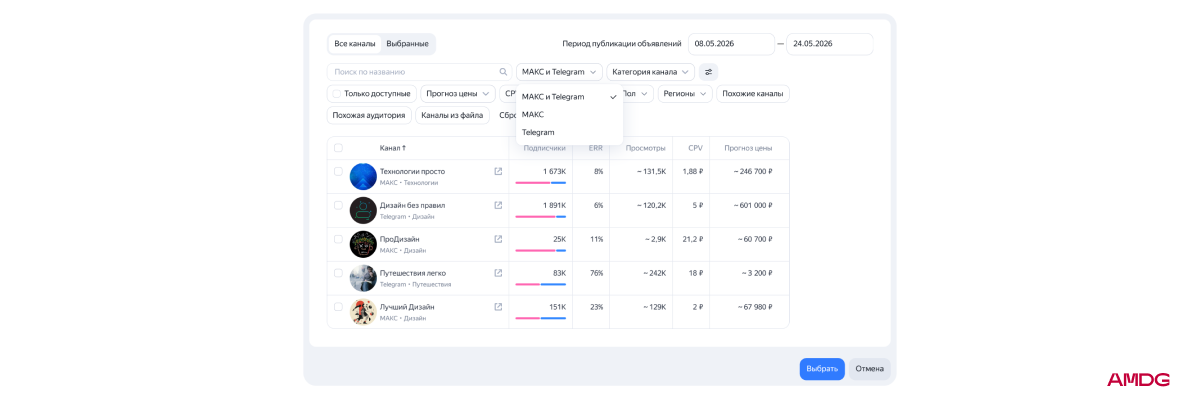Viewport: 1200px width, 400px height.
Task: Expand the Прогноз цены filter
Action: click(458, 94)
